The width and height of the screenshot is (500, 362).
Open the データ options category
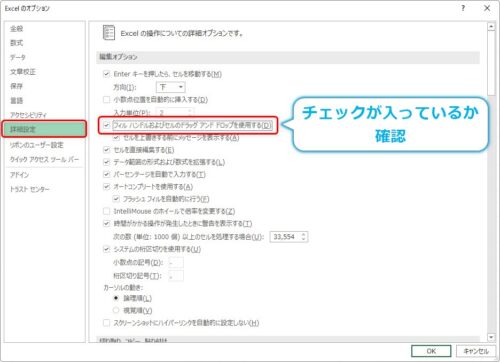coord(18,57)
